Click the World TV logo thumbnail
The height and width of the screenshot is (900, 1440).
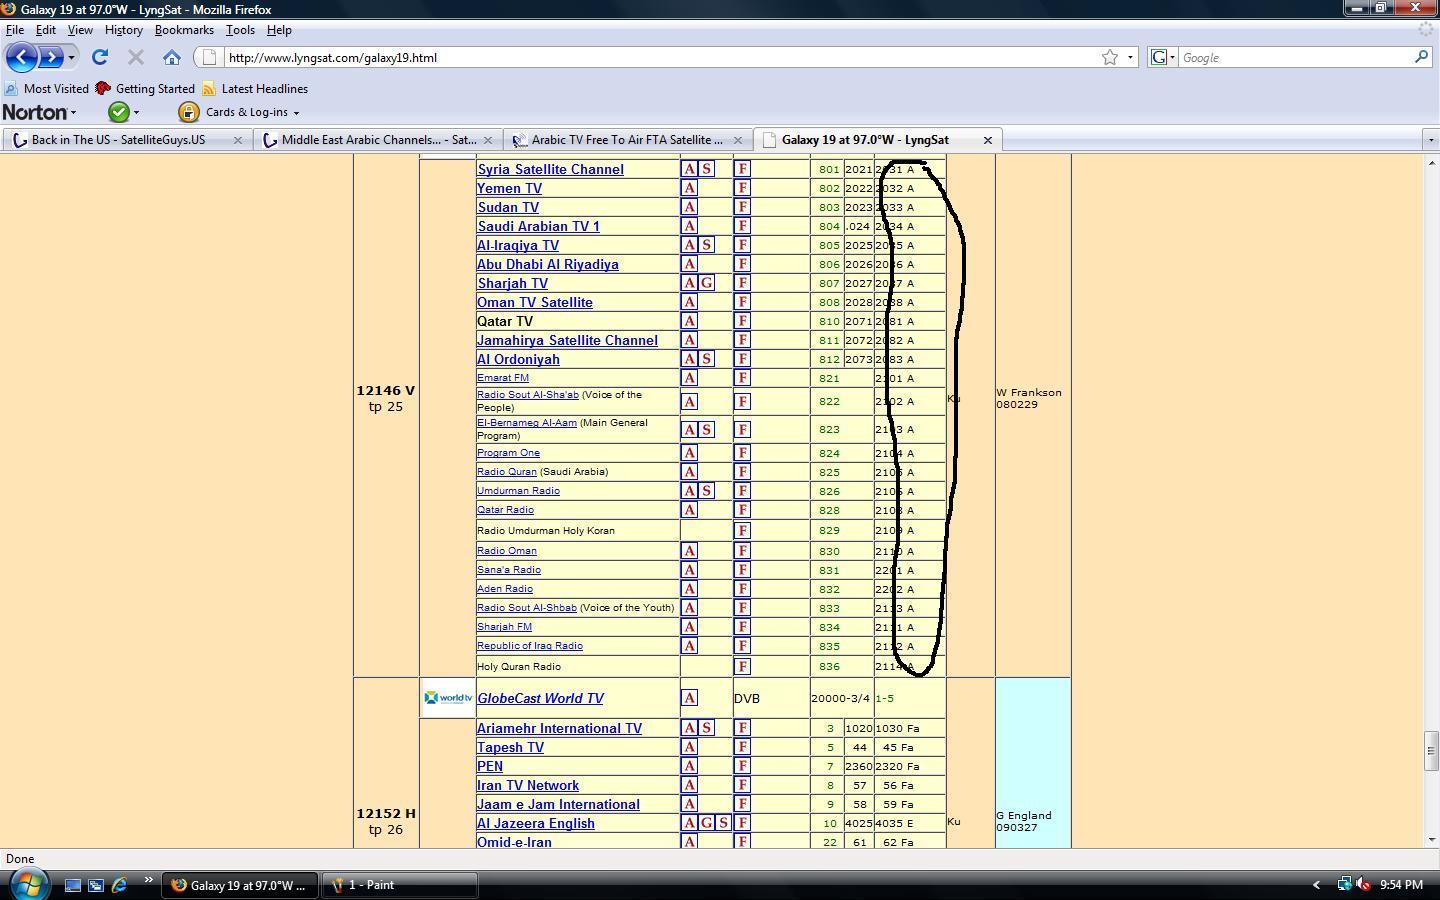tap(448, 698)
